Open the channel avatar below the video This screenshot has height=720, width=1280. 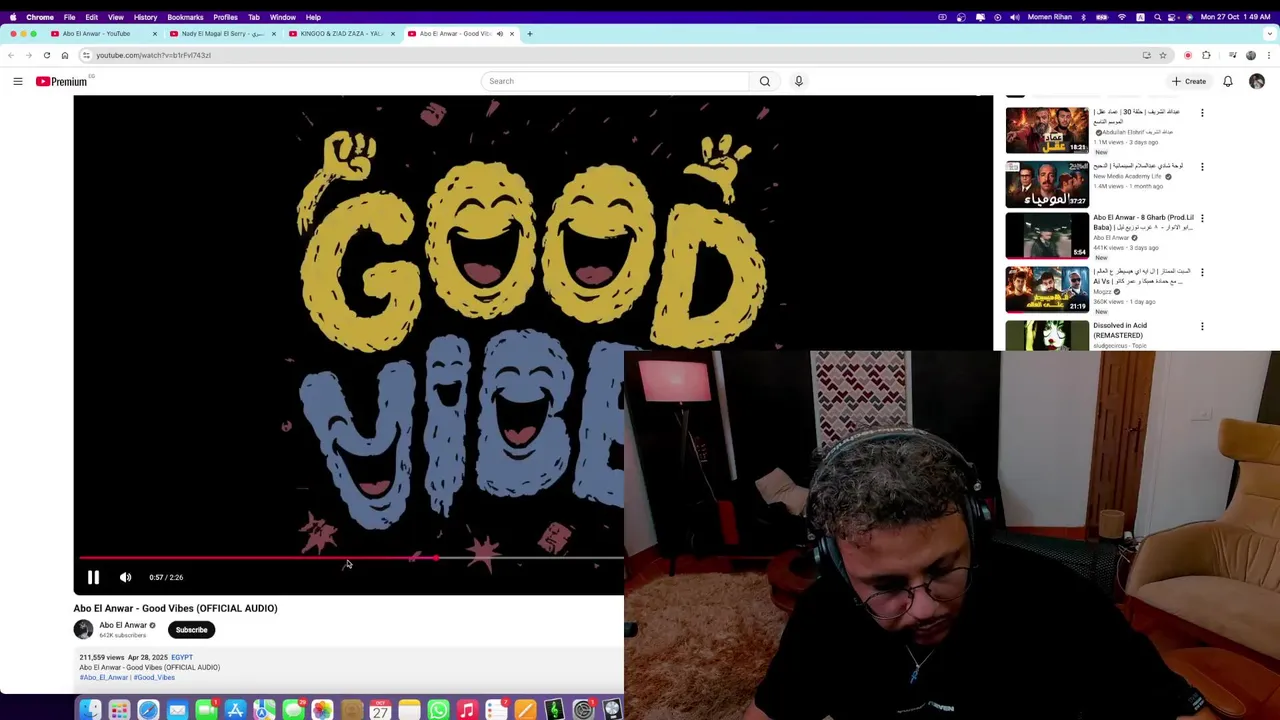tap(83, 629)
